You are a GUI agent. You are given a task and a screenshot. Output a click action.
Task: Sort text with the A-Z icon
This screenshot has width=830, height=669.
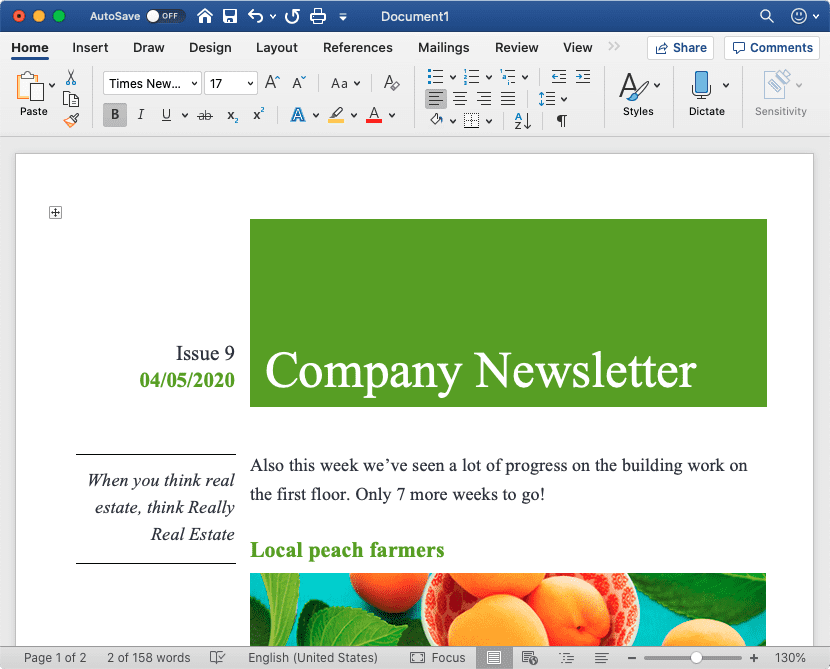[523, 121]
